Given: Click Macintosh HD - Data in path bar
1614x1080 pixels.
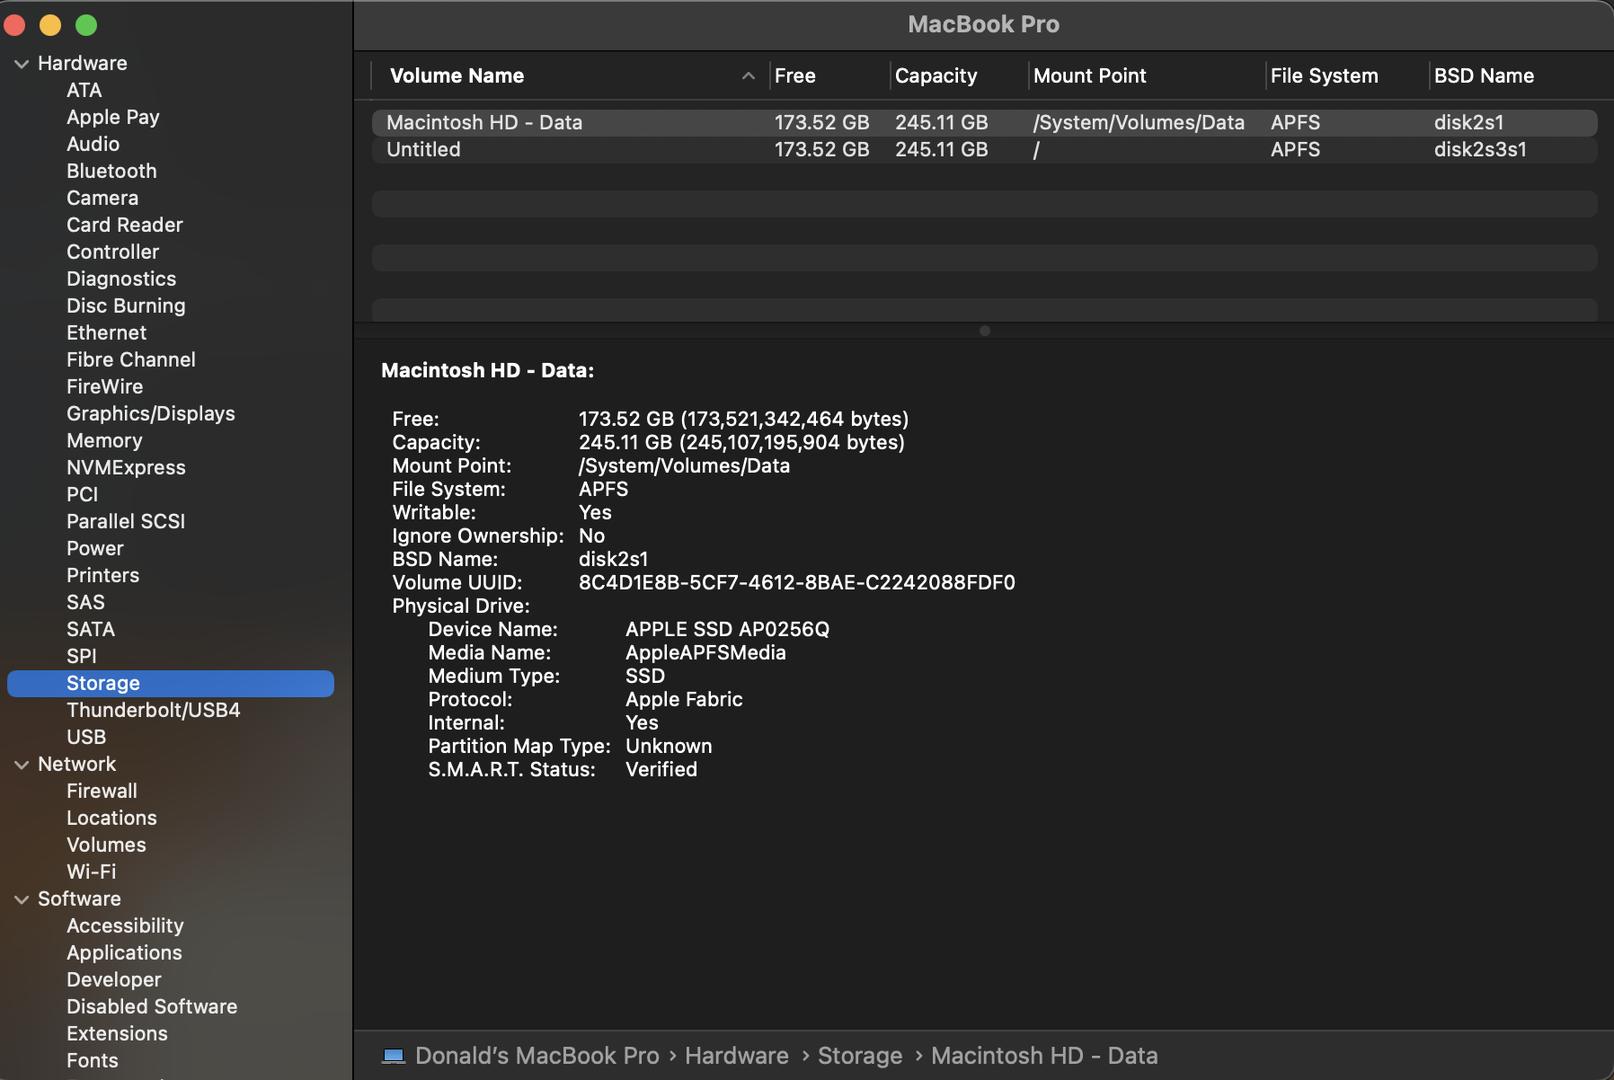Looking at the screenshot, I should coord(1045,1056).
